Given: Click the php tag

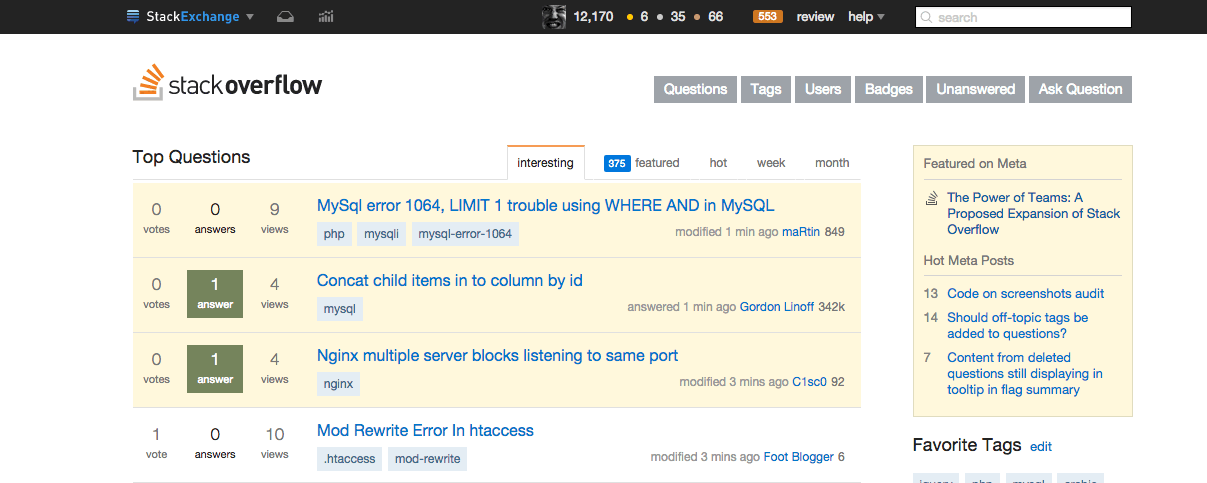Looking at the screenshot, I should [334, 234].
